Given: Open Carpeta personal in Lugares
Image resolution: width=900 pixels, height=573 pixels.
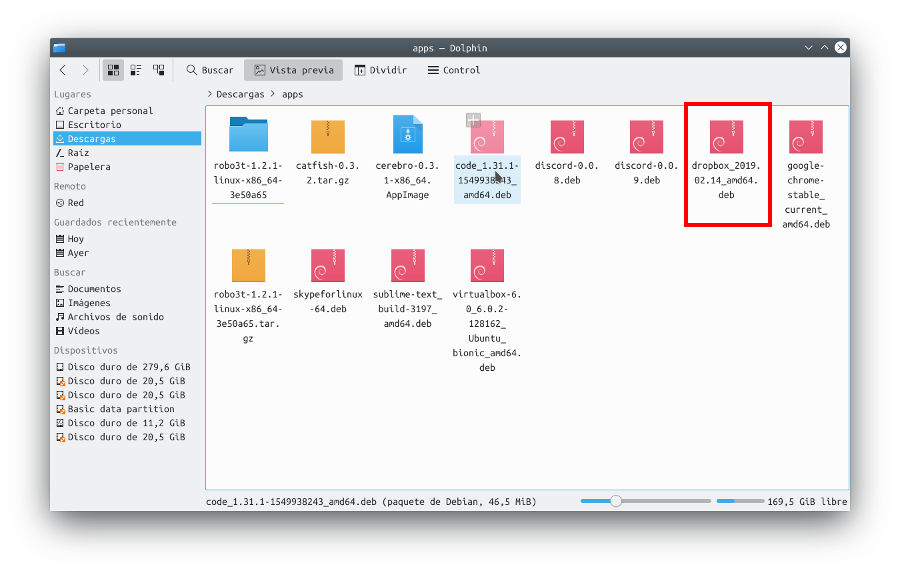Looking at the screenshot, I should 127,111.
